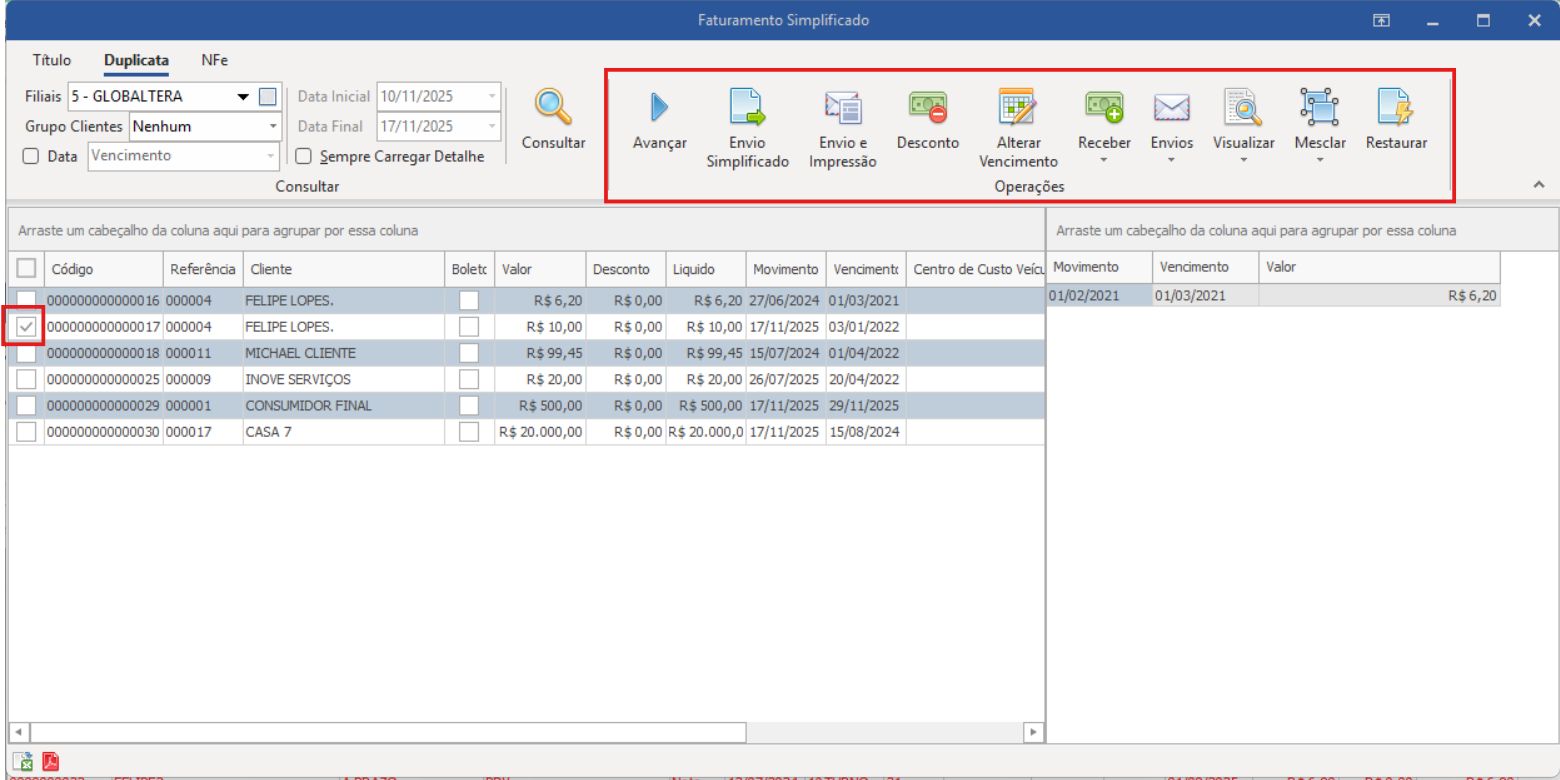Enable Sempre Carregar Detalhe checkbox
The height and width of the screenshot is (780, 1560).
(x=304, y=156)
